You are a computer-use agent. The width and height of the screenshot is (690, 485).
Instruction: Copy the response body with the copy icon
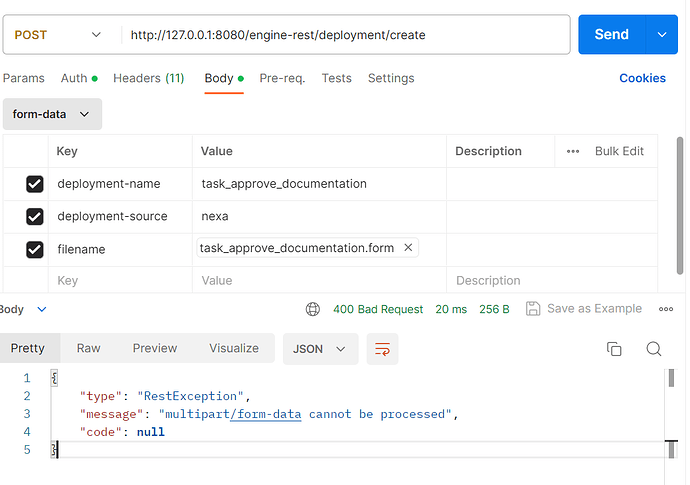click(614, 349)
